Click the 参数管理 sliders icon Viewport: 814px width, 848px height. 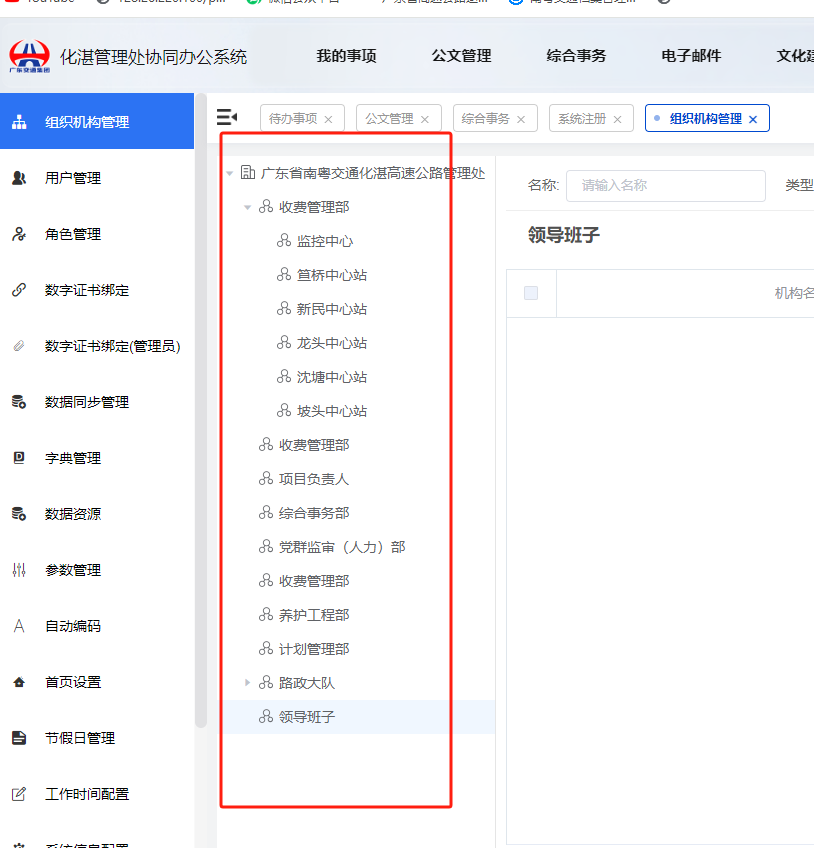tap(19, 570)
